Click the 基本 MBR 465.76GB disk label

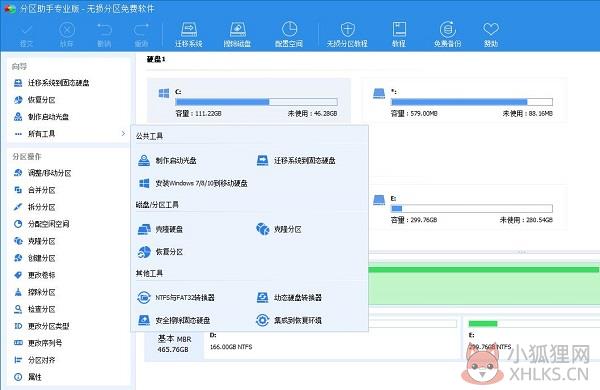(x=174, y=344)
